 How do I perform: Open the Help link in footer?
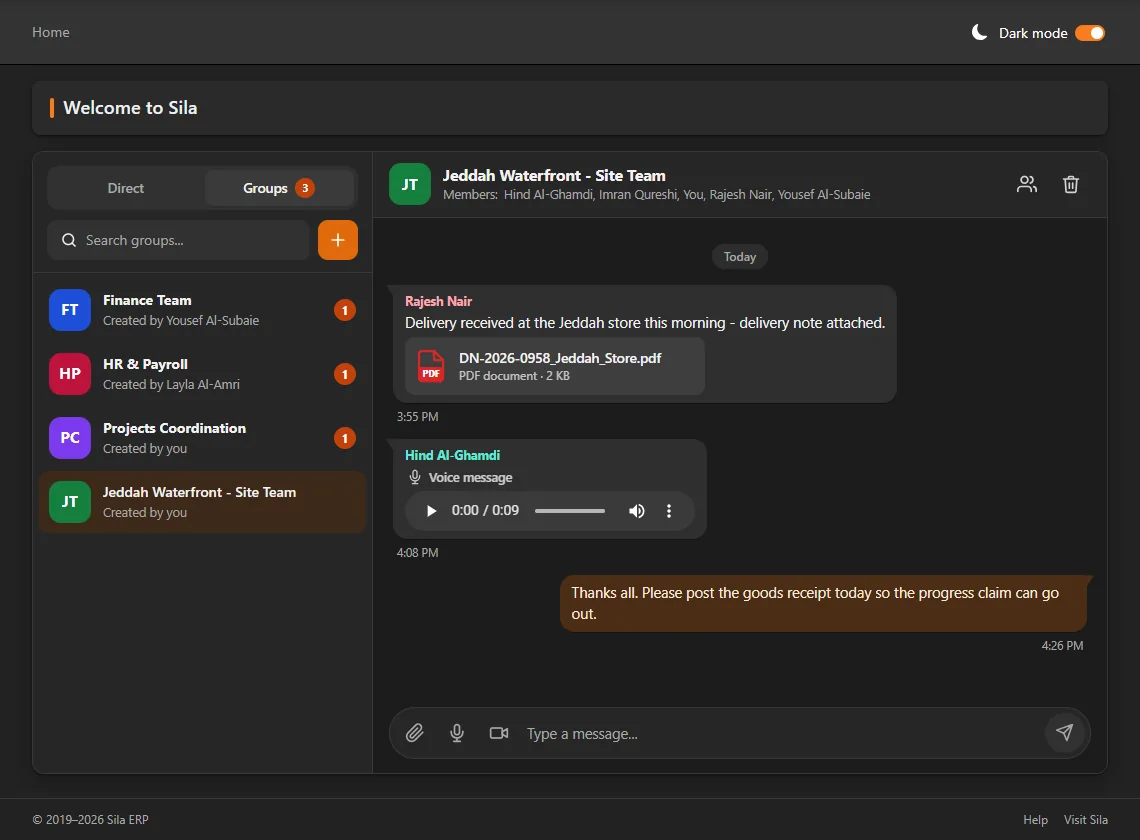pyautogui.click(x=1035, y=820)
